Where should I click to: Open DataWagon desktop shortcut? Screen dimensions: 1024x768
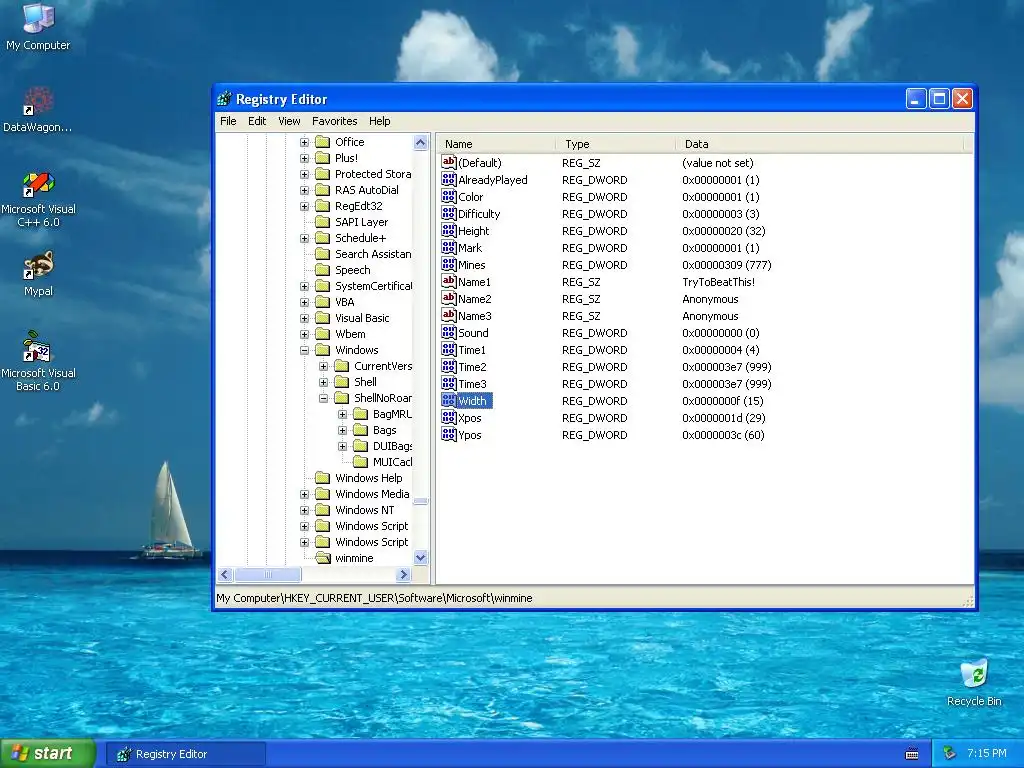click(38, 110)
